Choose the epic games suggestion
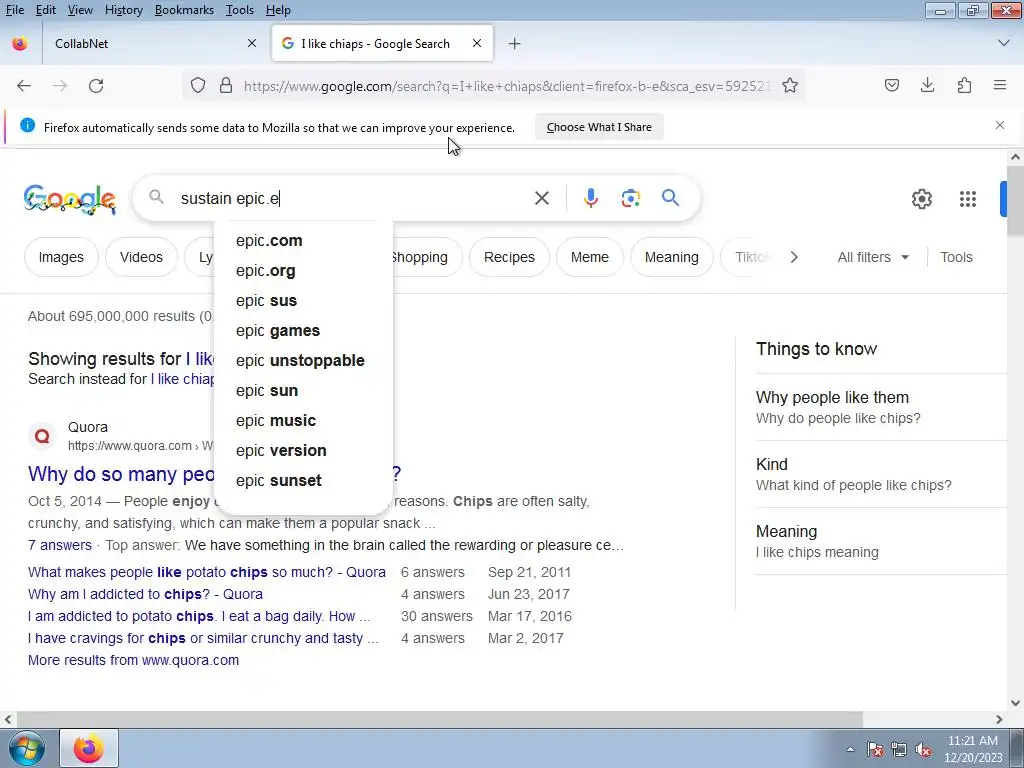1024x768 pixels. (x=304, y=330)
